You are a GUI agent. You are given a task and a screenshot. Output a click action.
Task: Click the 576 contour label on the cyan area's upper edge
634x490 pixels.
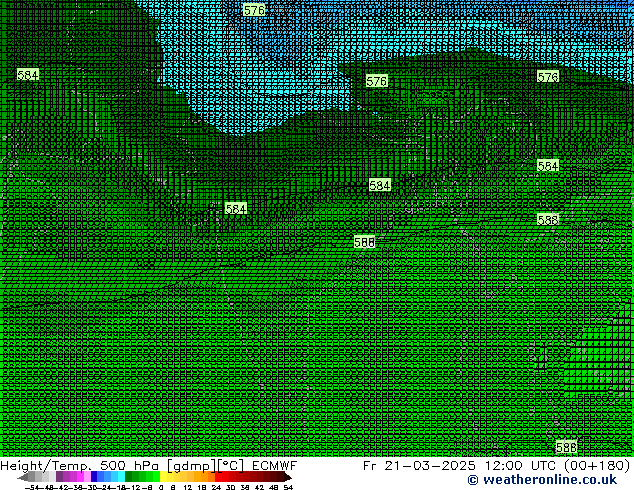254,10
